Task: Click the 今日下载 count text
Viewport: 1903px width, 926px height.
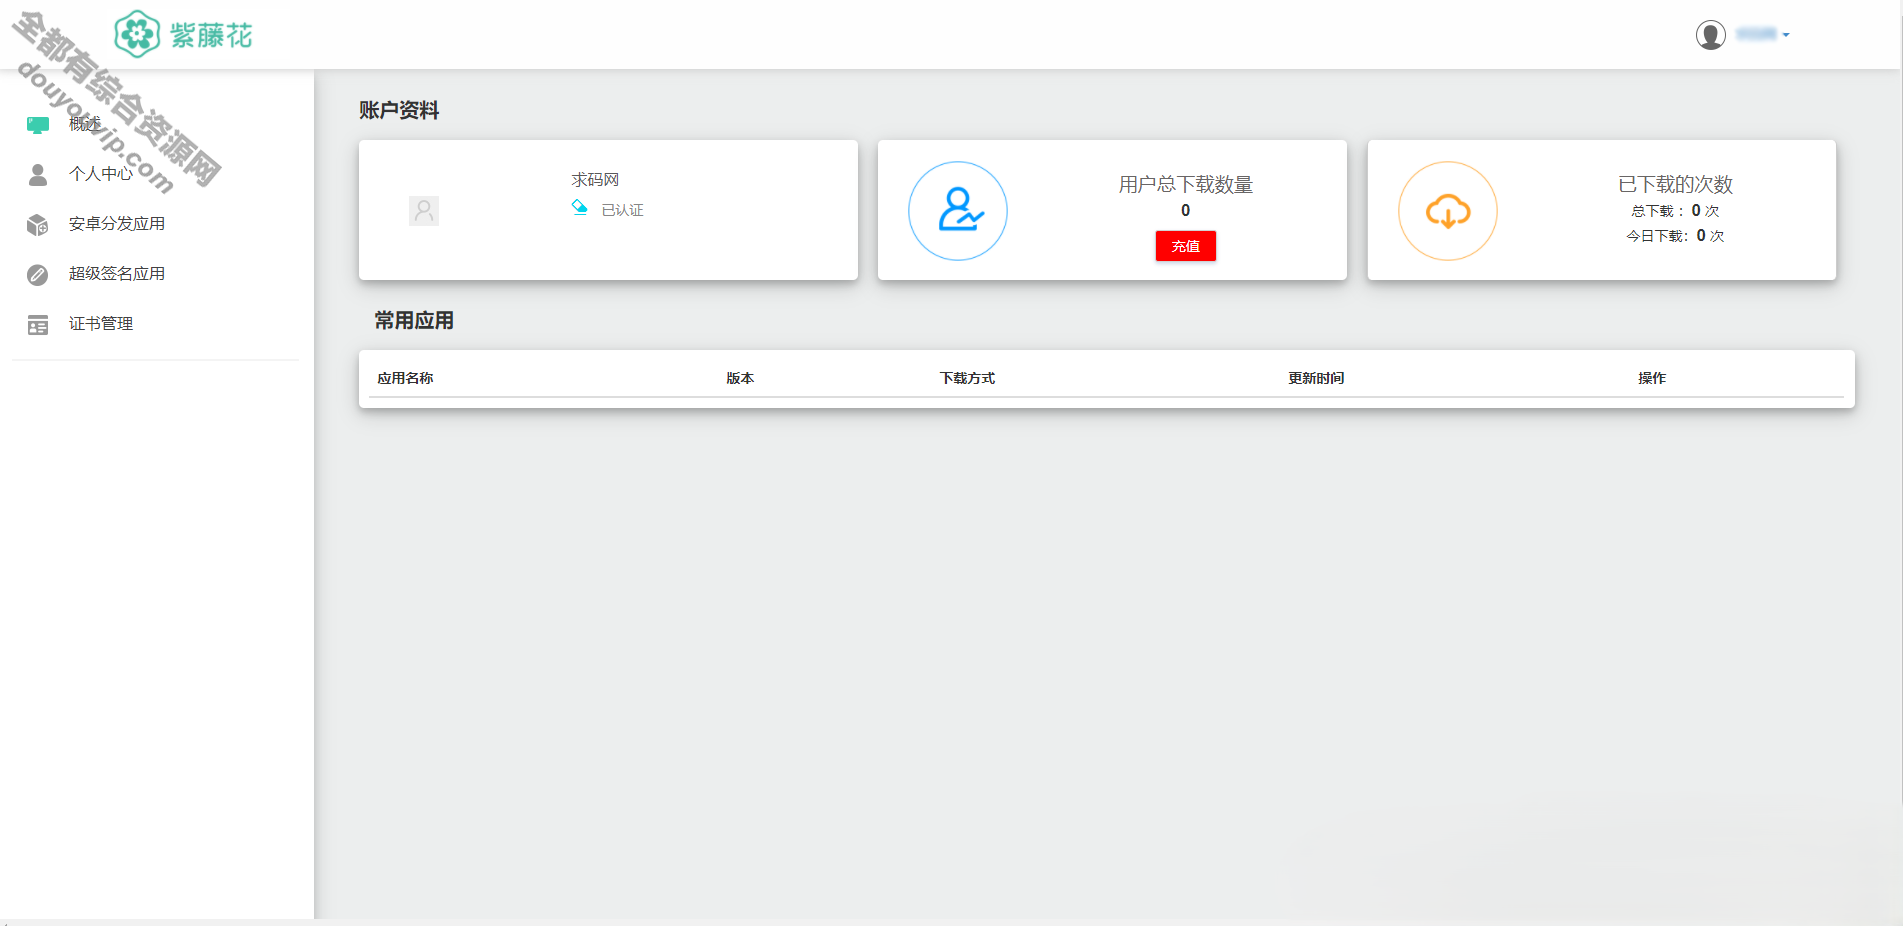Action: point(1676,236)
